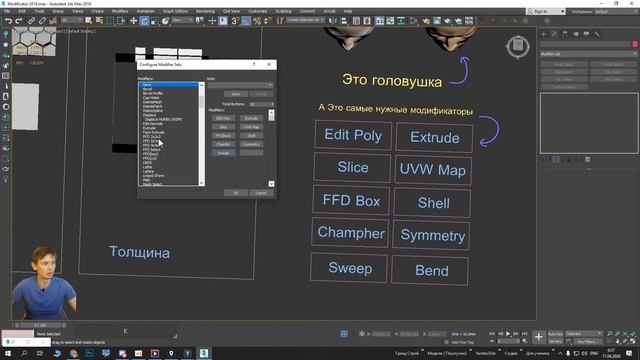Choose the Rectangular Selection Region tool
Viewport: 640px width, 360px height.
pyautogui.click(x=110, y=21)
